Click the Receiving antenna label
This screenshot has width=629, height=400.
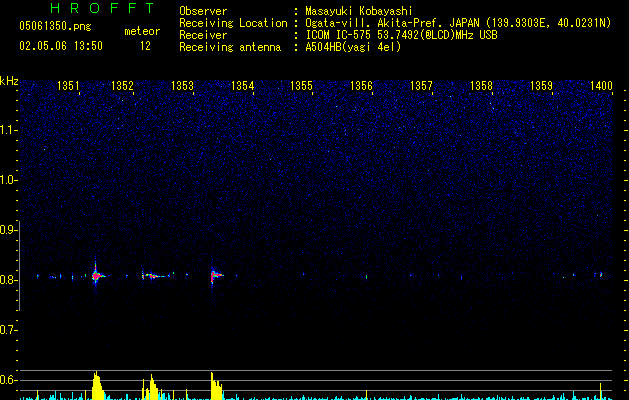tap(230, 47)
